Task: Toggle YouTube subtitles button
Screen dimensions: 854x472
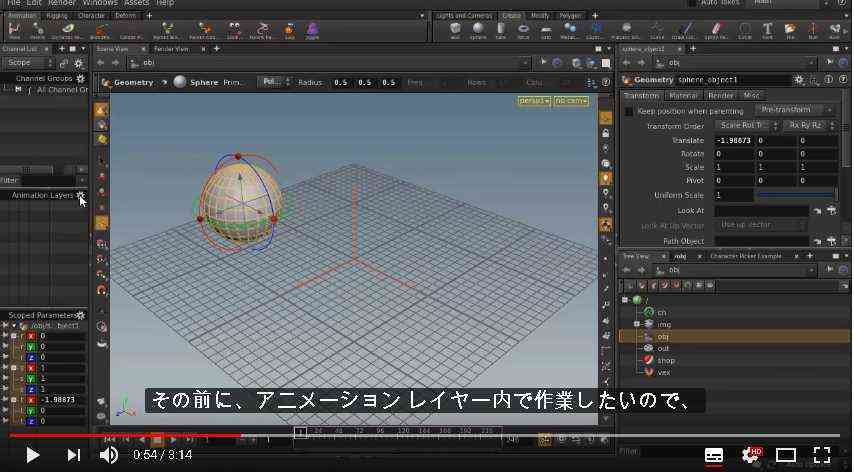Action: click(714, 455)
